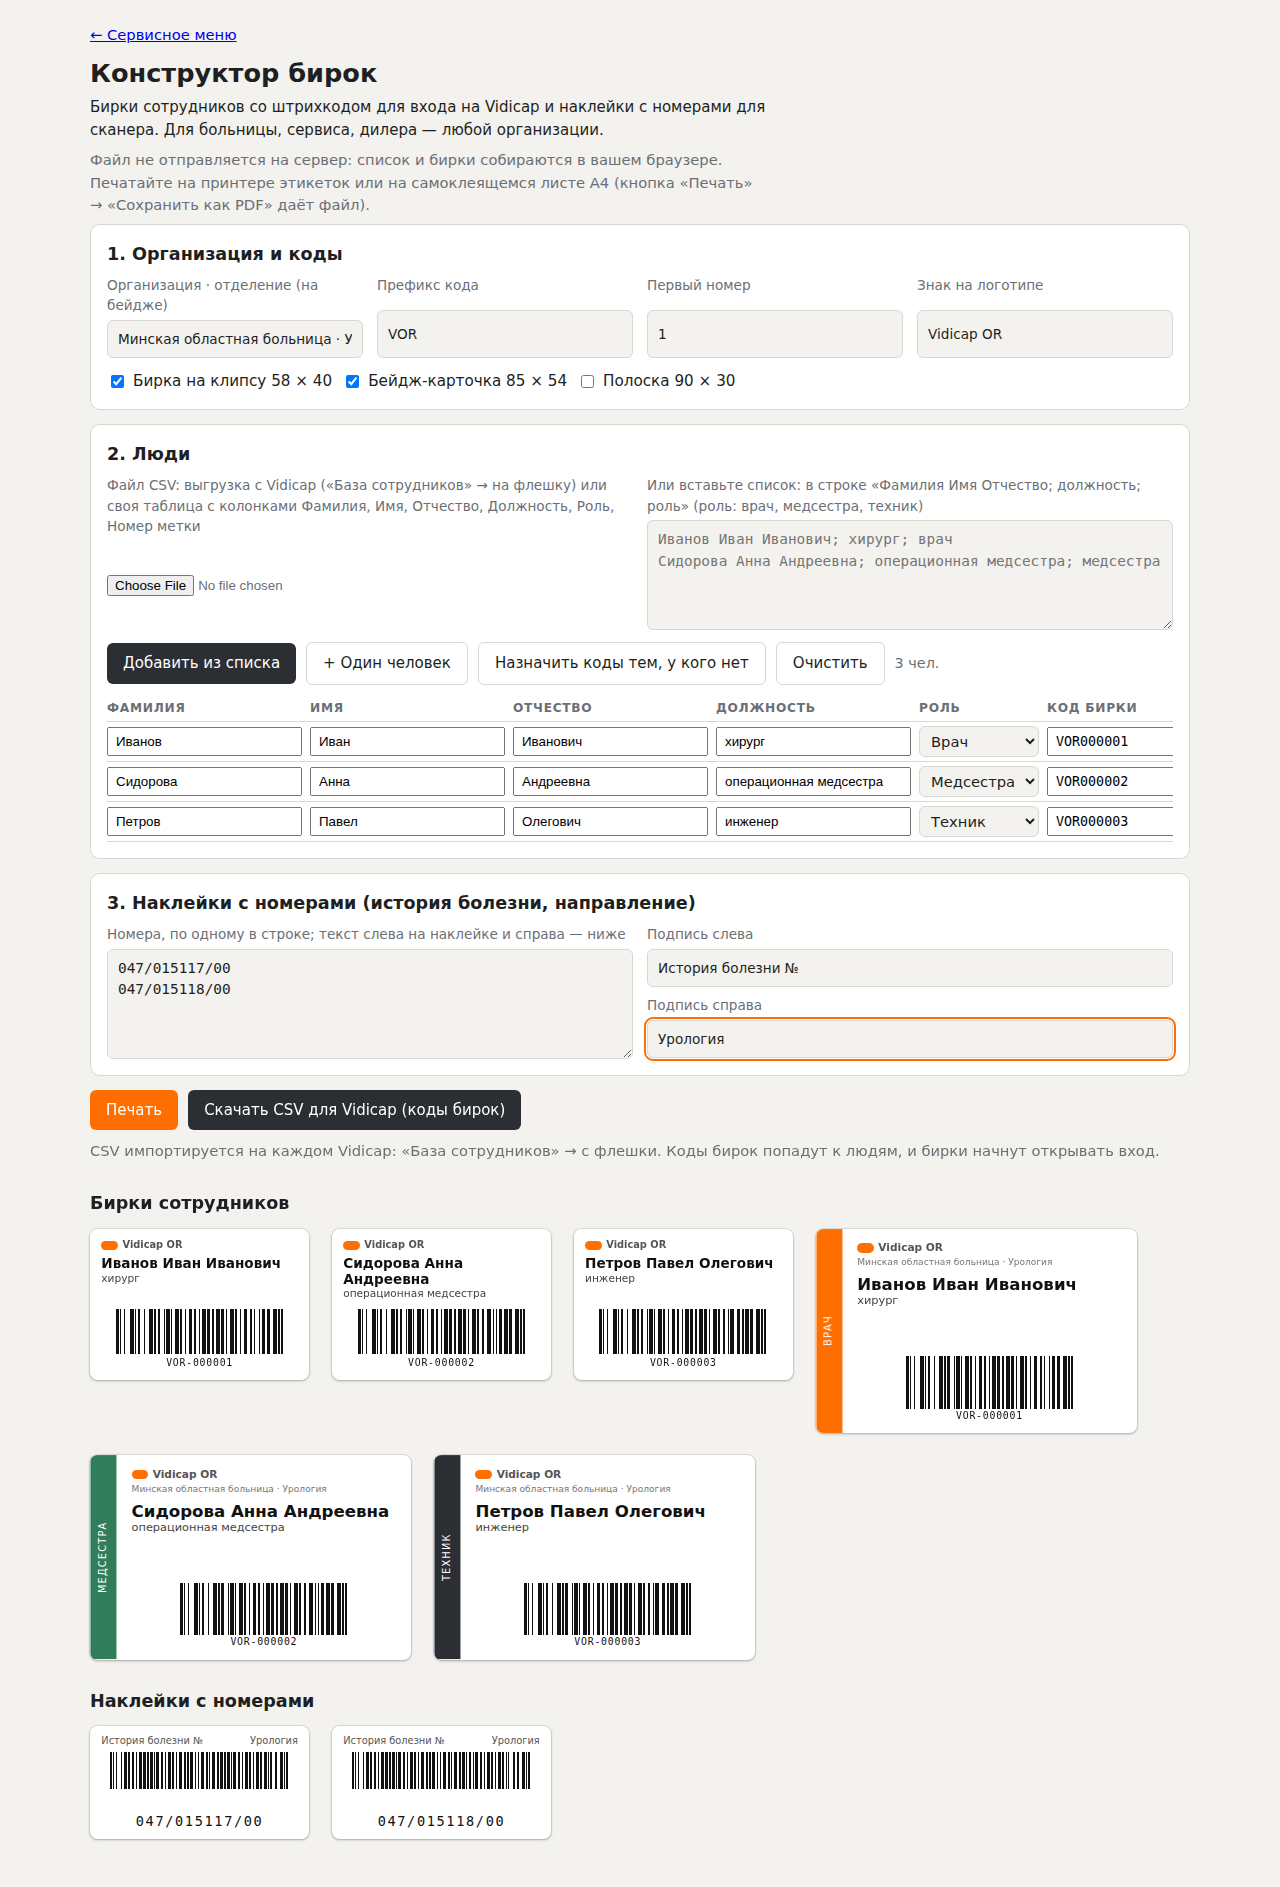
Task: Select the small clip badge for Петров Павел Олегович
Action: (684, 1305)
